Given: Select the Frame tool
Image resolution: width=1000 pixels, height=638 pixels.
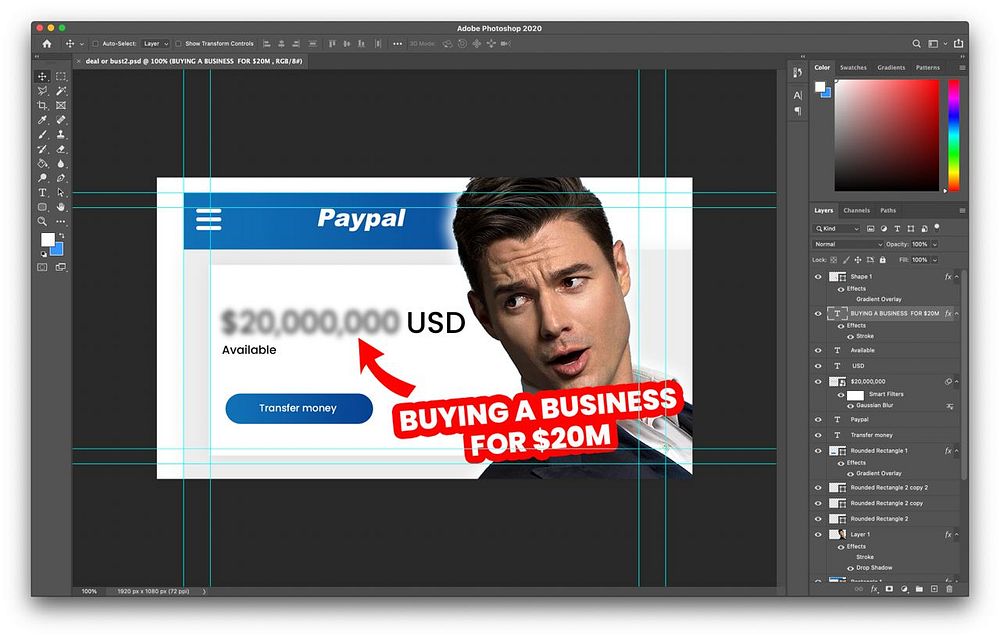Looking at the screenshot, I should pos(61,105).
